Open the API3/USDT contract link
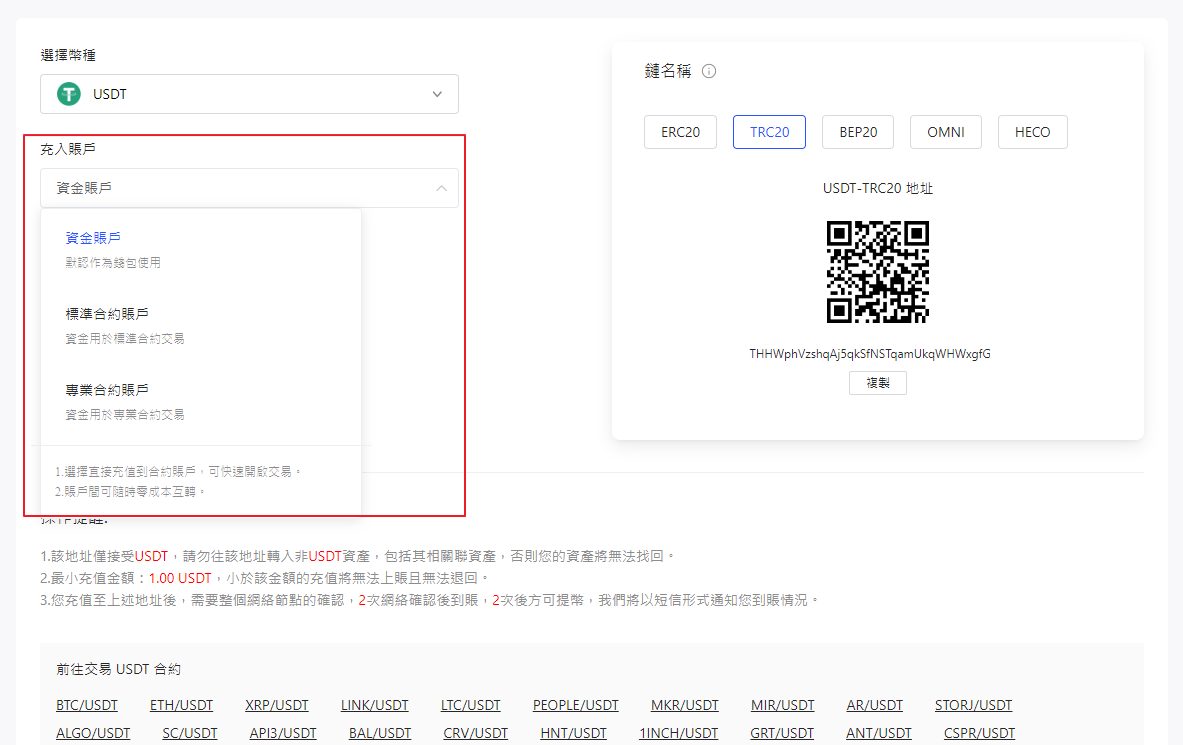The image size is (1183, 745). [x=283, y=733]
